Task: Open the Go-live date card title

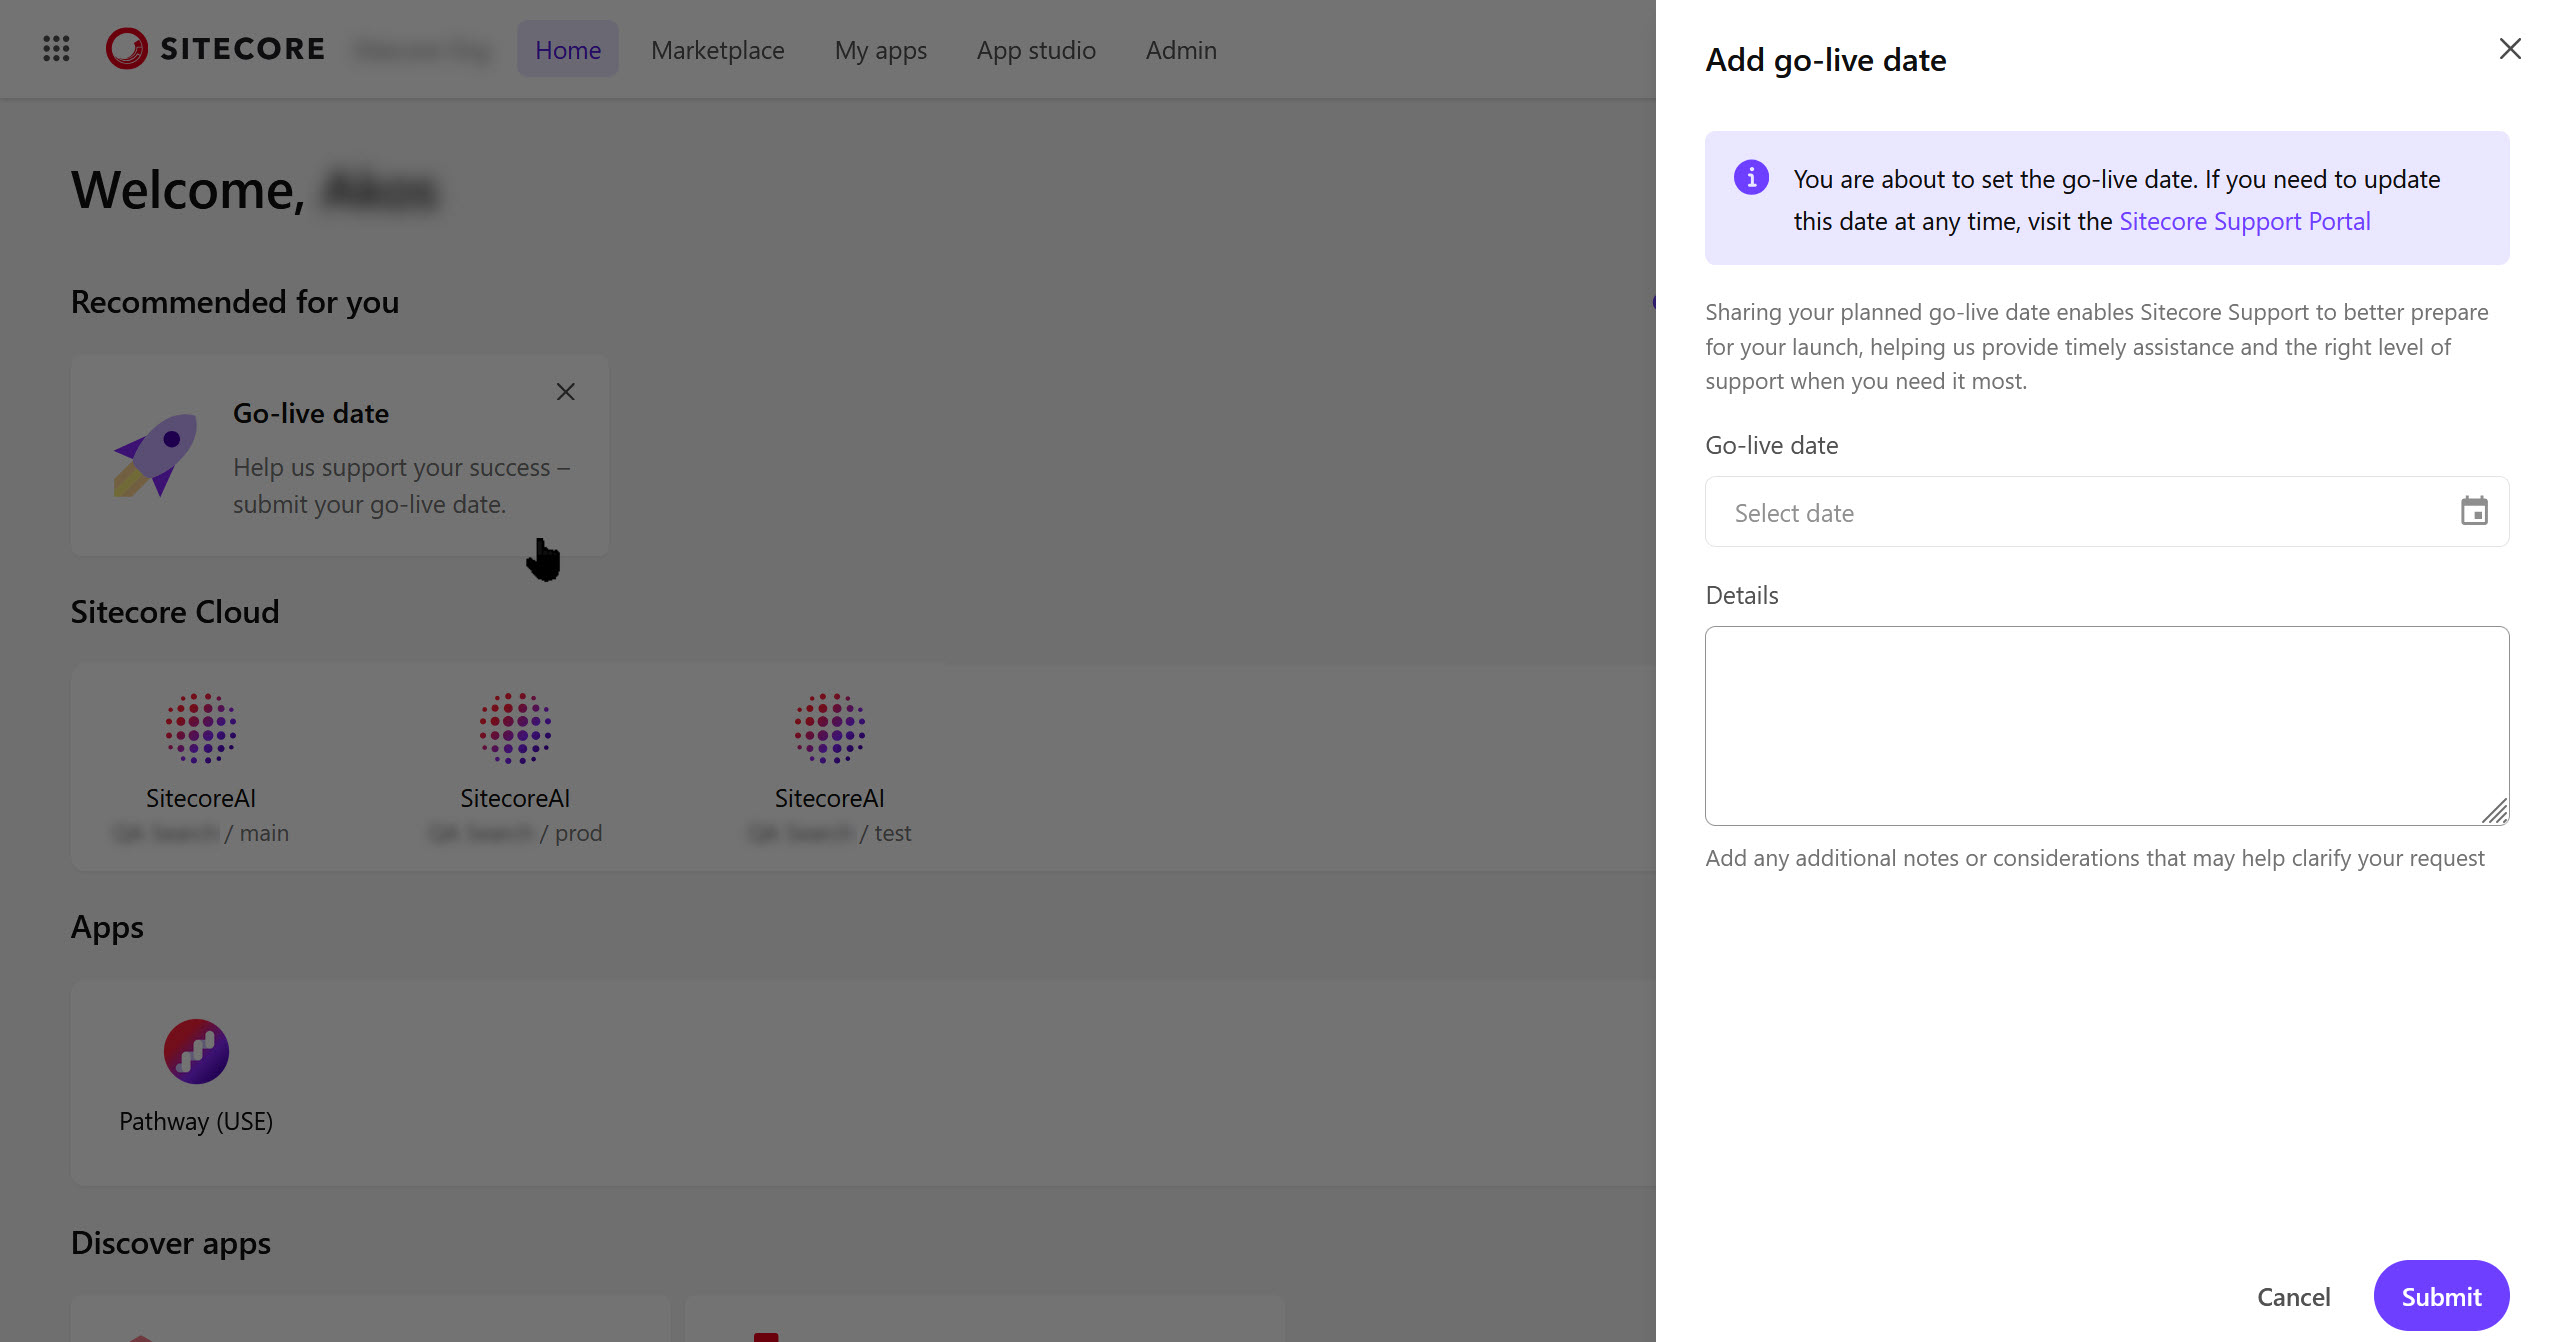Action: point(311,413)
